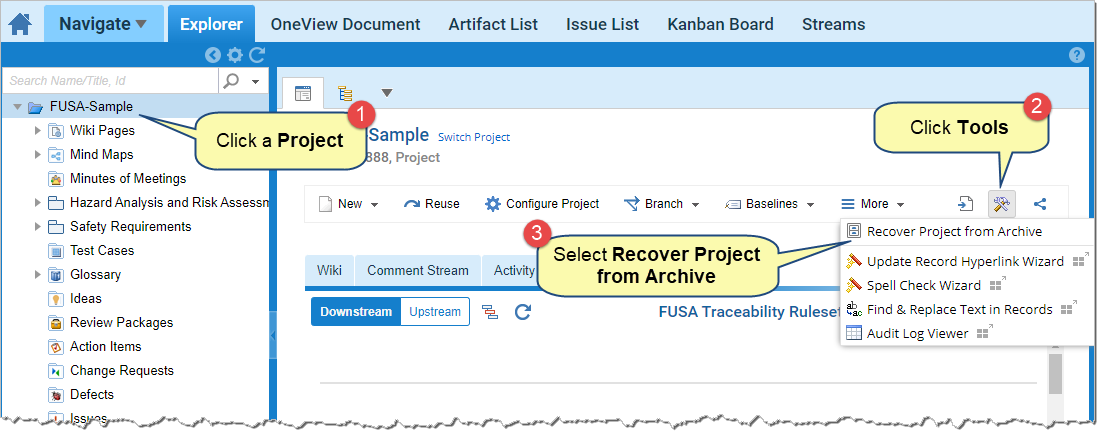1099x435 pixels.
Task: Collapse the FUSA-Sample project node
Action: 17,107
